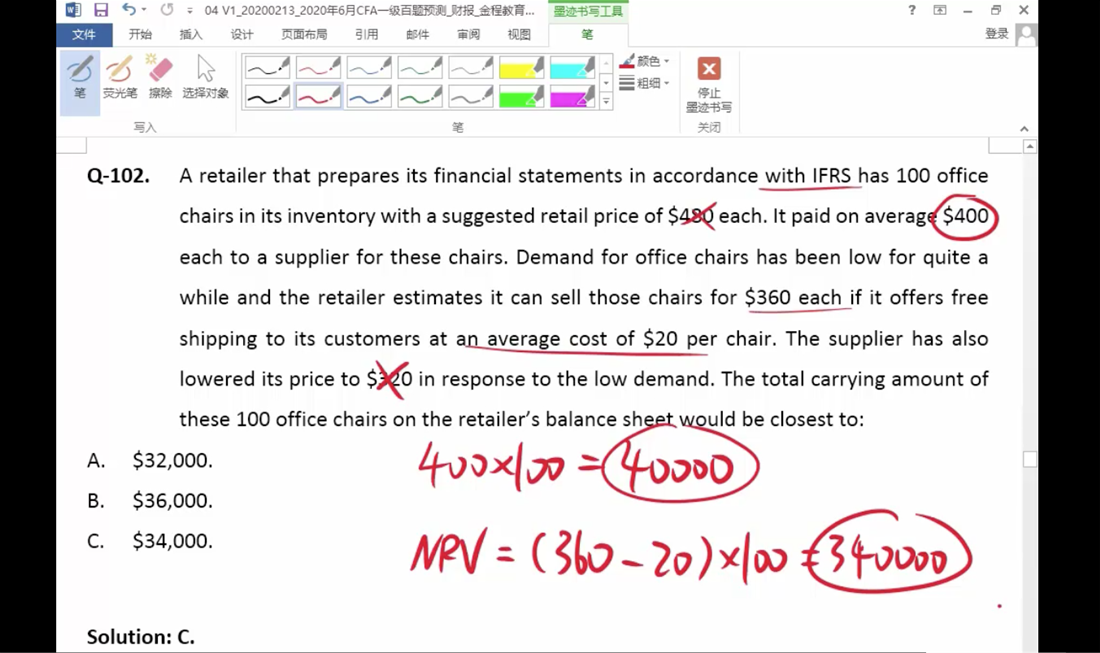Click the vertical scrollbar up arrow

[1030, 146]
